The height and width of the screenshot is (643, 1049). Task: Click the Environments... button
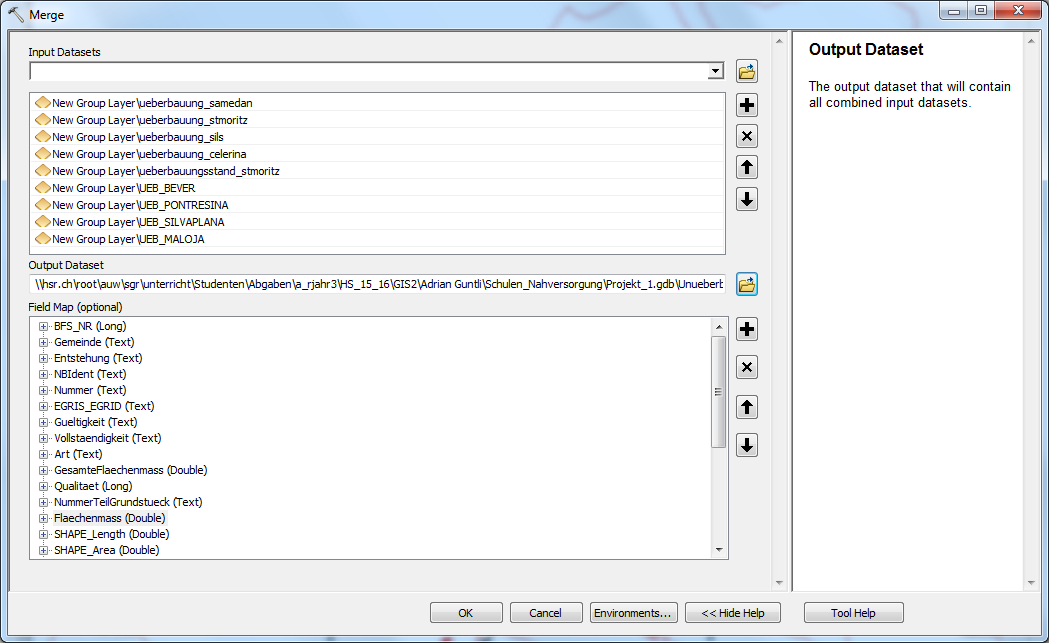(x=634, y=613)
